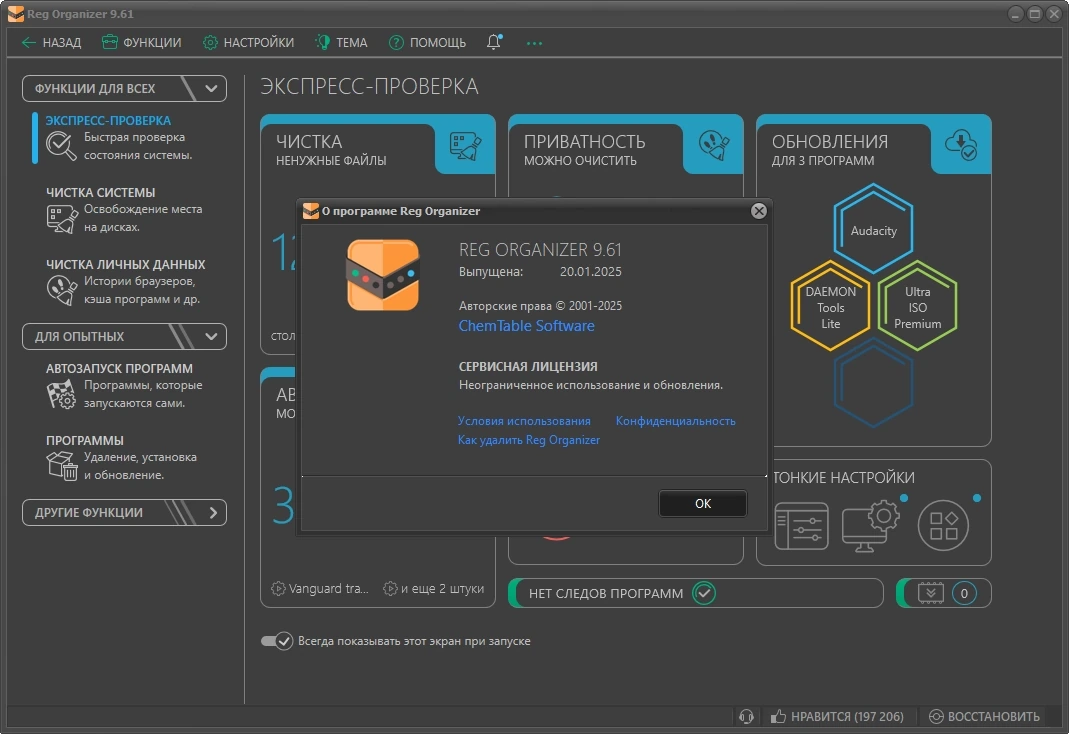Viewport: 1069px width, 734px height.
Task: Open the ChemTable Software link
Action: pos(526,326)
